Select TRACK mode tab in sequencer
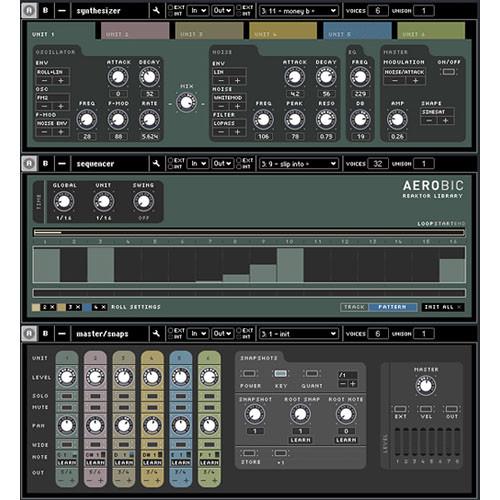The image size is (500, 500). (x=354, y=307)
